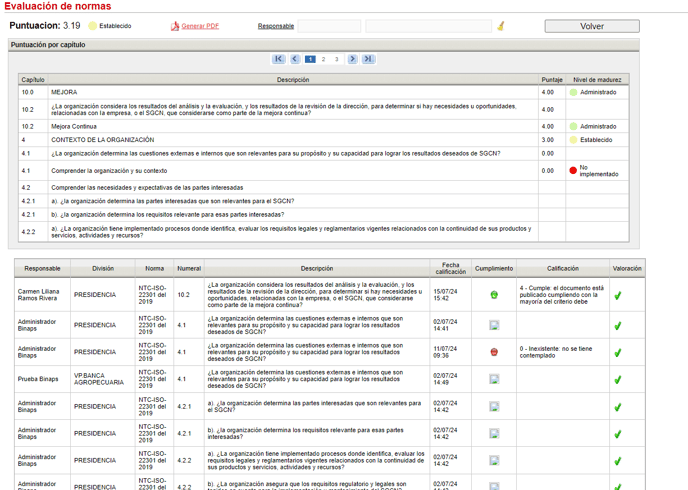This screenshot has height=490, width=688.
Task: Click valoración checkmark in Prueba Binaps row
Action: pyautogui.click(x=618, y=380)
